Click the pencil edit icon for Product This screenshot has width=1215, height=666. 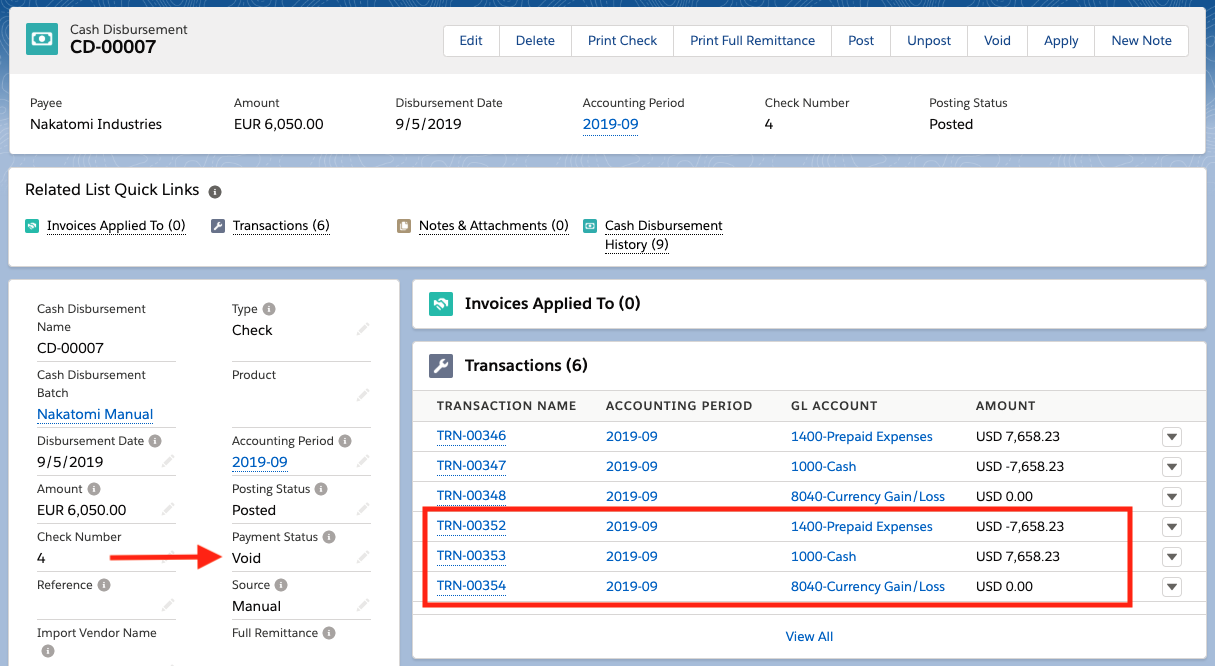[363, 395]
